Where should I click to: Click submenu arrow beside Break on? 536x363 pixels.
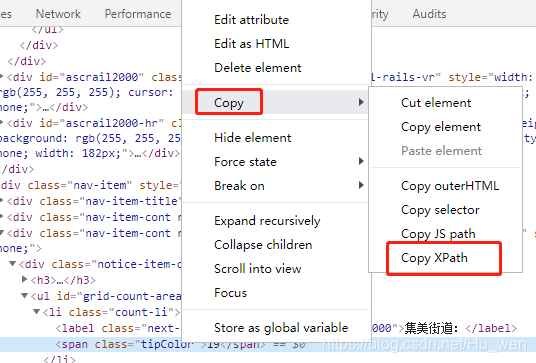tap(361, 185)
